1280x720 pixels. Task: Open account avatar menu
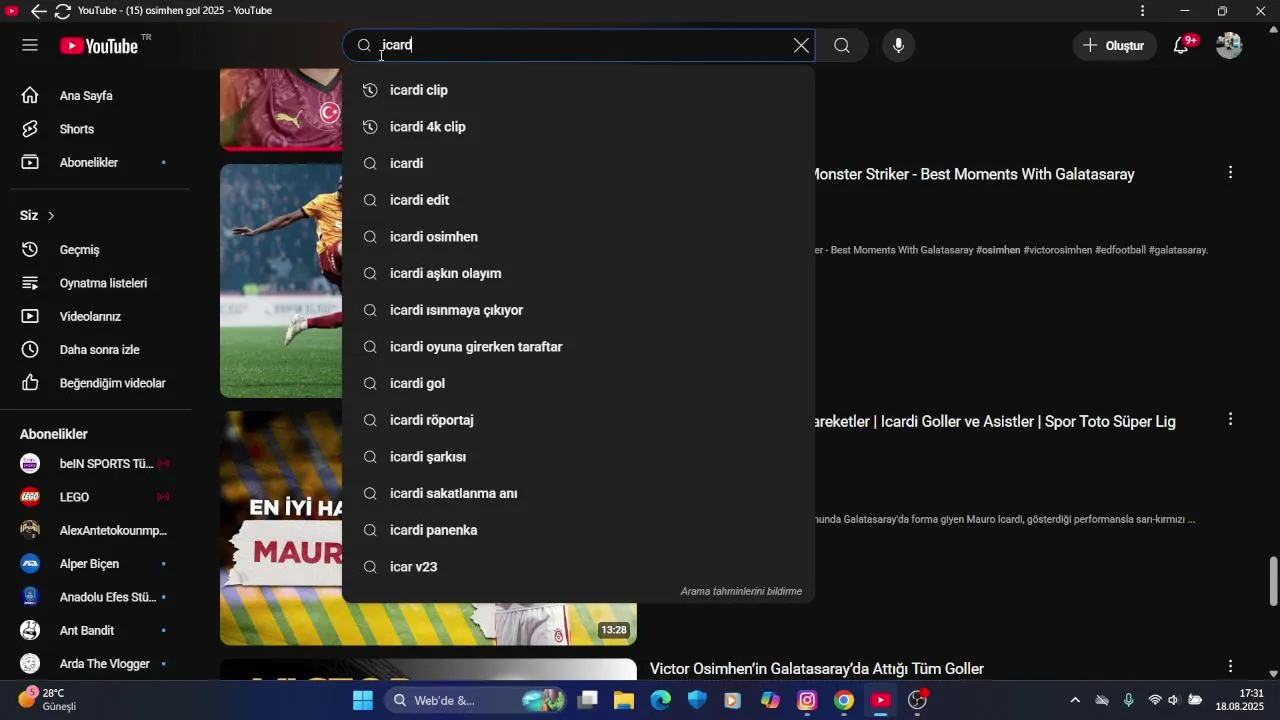(x=1229, y=45)
